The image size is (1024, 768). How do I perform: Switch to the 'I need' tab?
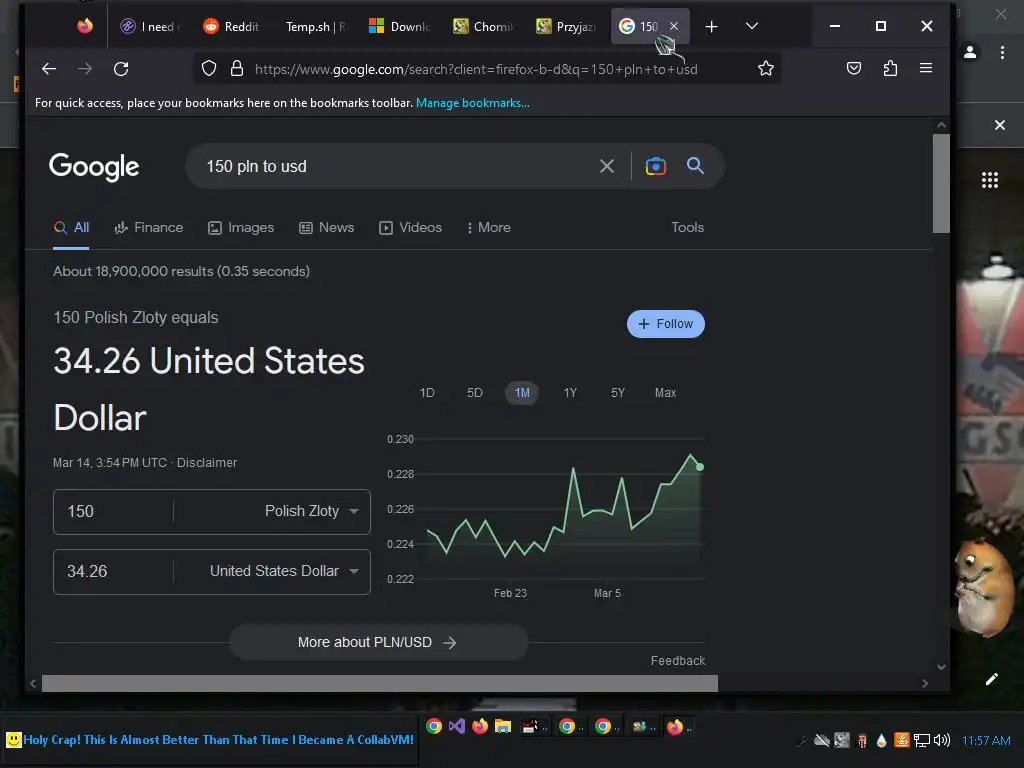pos(152,26)
